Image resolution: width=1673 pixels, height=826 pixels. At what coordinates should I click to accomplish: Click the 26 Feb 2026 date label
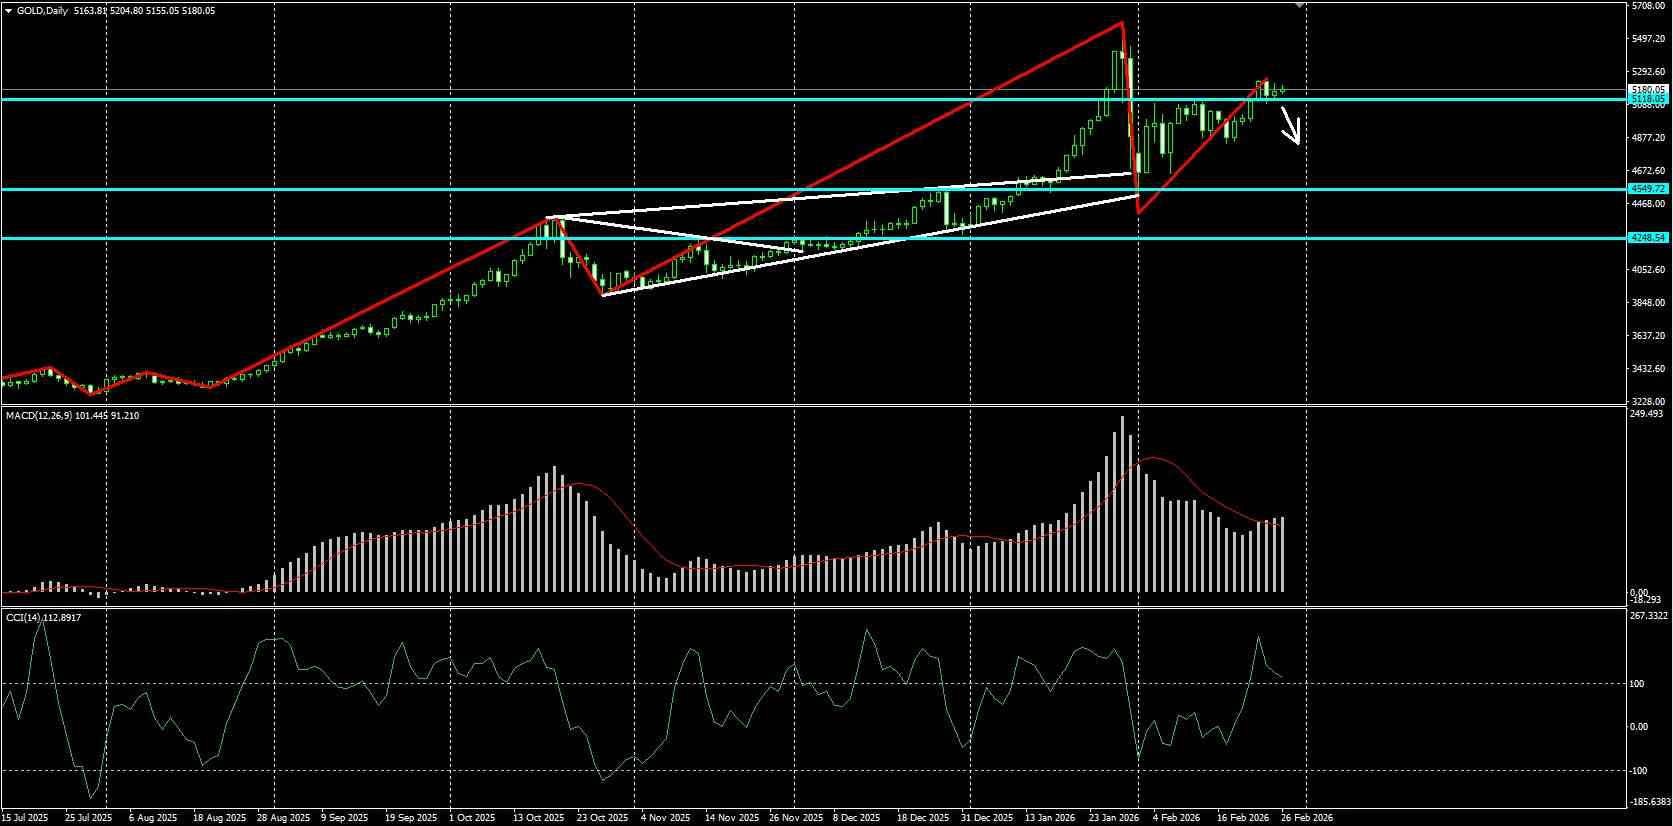coord(1305,818)
